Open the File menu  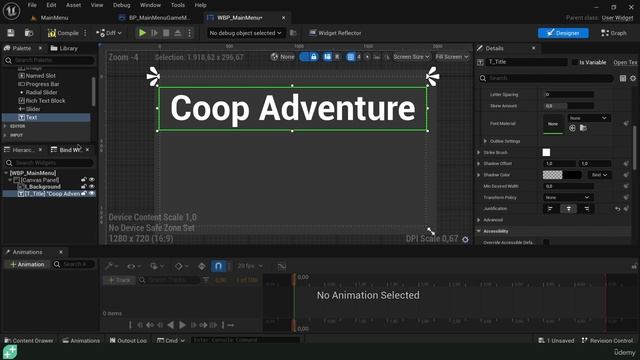32,5
